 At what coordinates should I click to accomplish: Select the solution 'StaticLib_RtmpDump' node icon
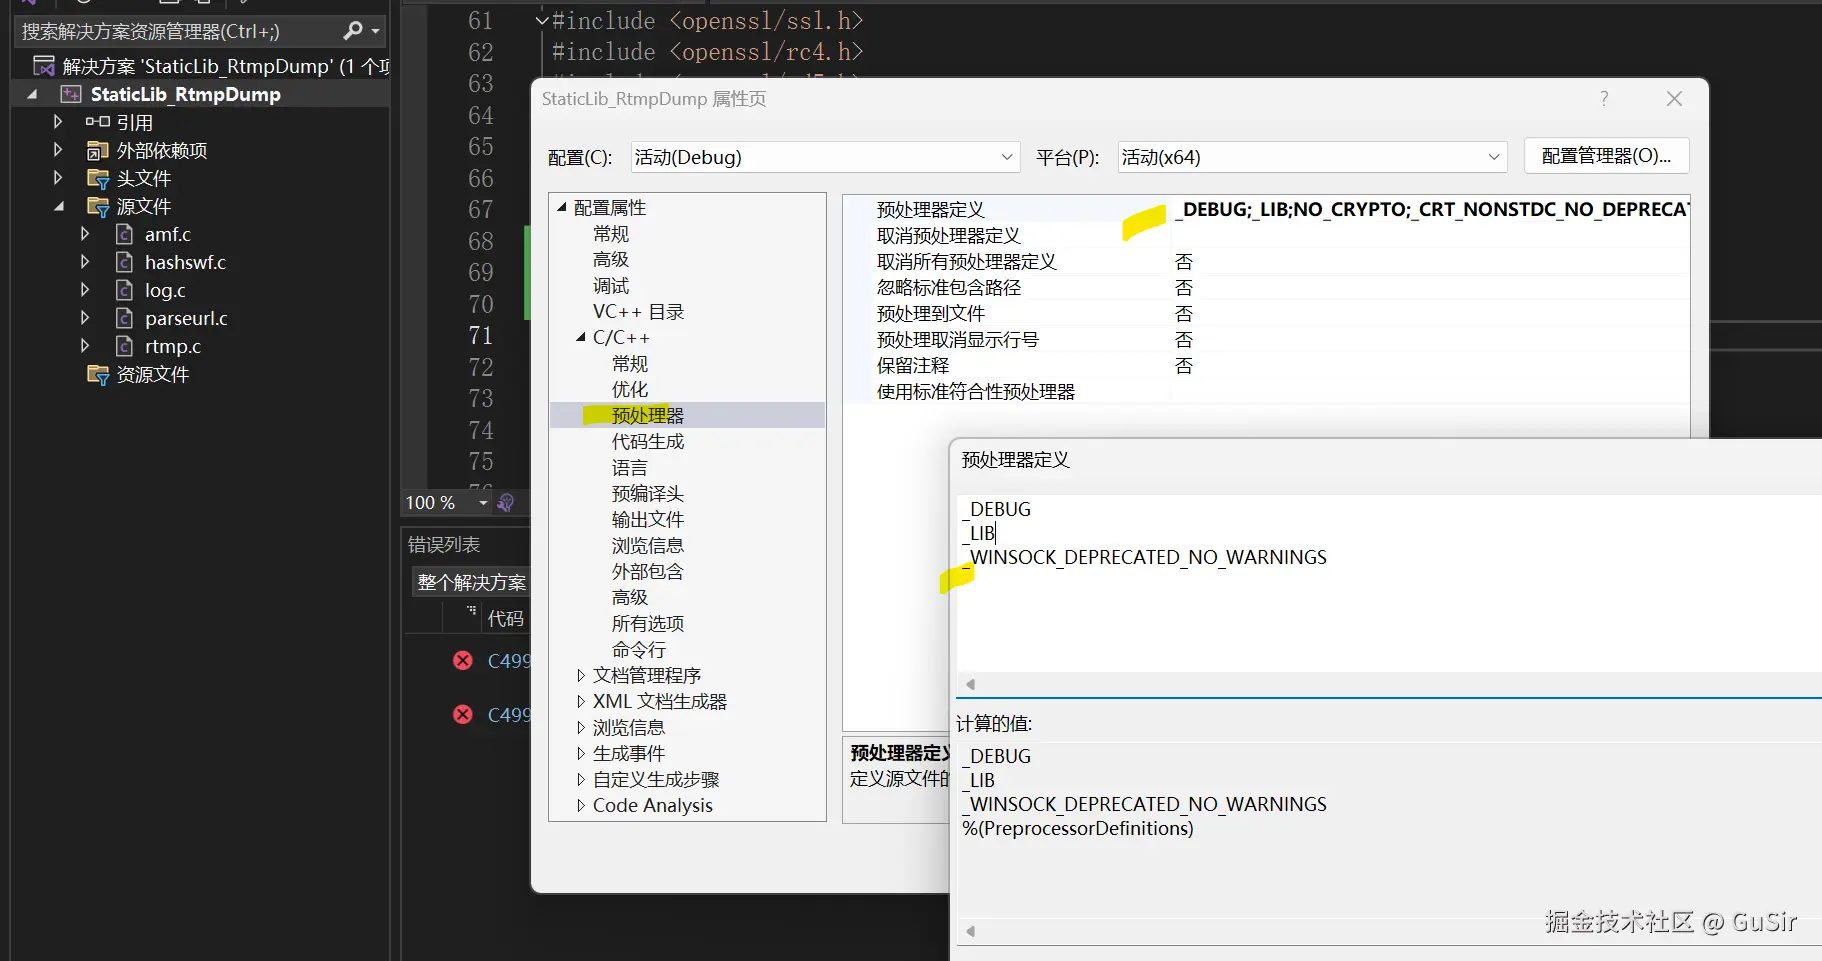point(44,66)
